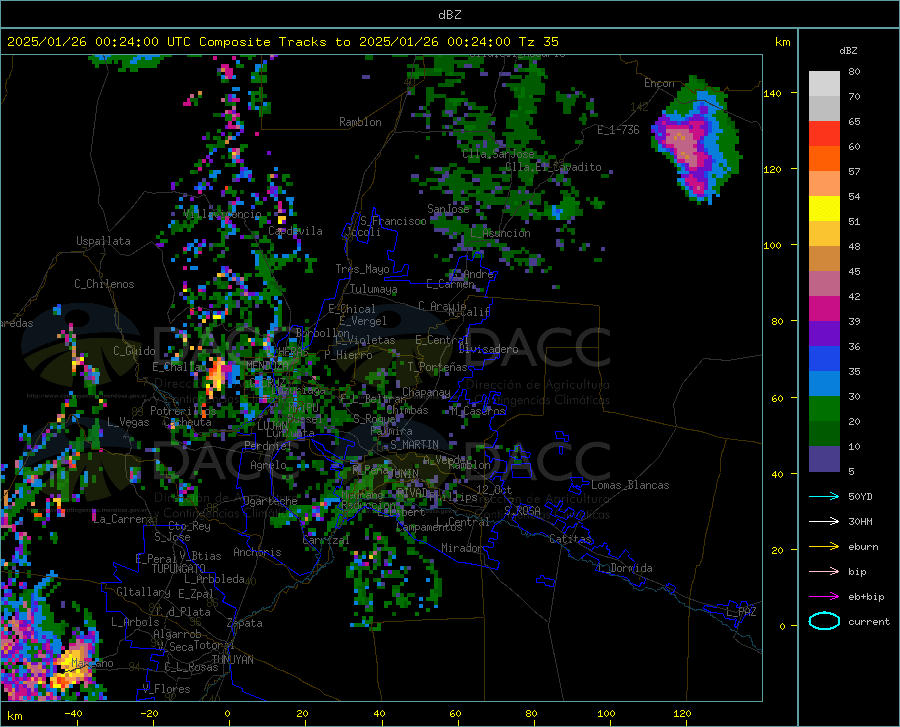Click the 60 dBZ orange swatch
Screen dimensions: 900x727
(824, 158)
